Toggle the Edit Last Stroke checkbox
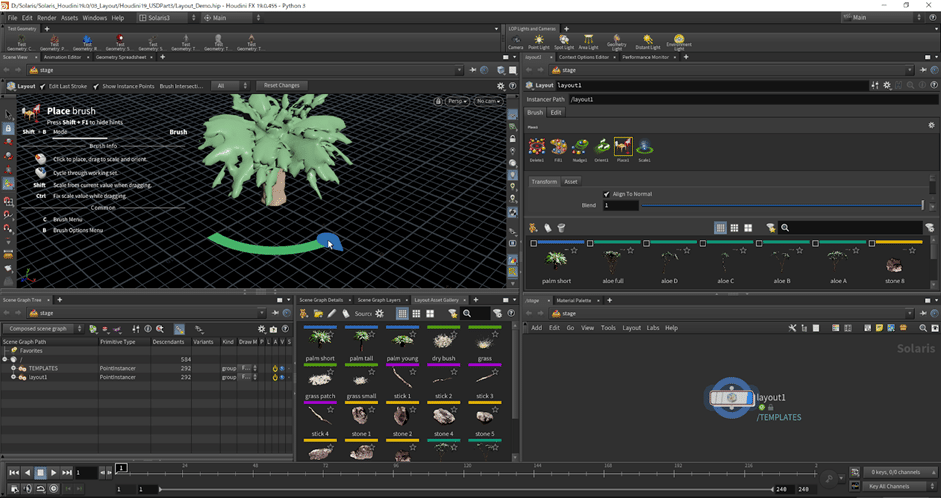The image size is (941, 498). [43, 86]
